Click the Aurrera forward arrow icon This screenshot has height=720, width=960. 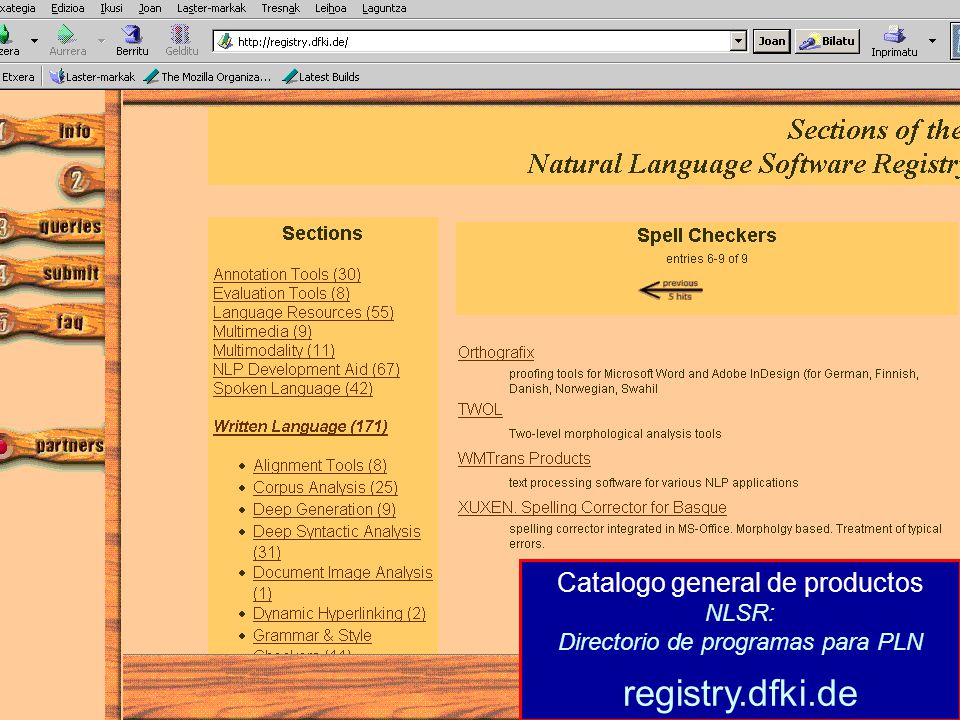click(x=66, y=34)
